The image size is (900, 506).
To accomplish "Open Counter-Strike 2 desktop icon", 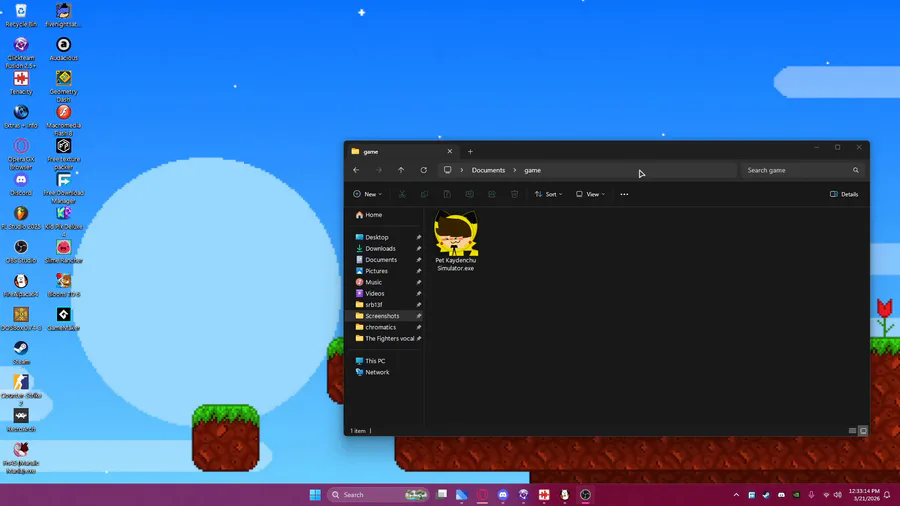I will [x=21, y=391].
